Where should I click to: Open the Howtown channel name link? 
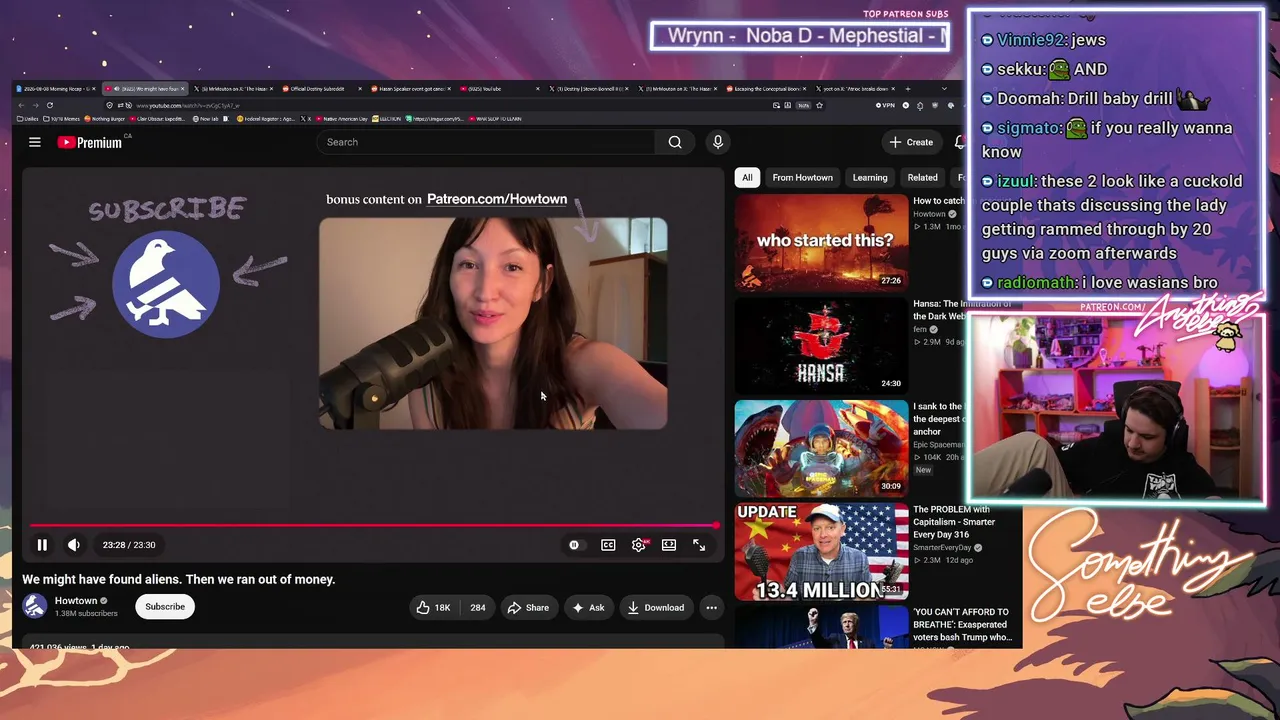(x=76, y=601)
